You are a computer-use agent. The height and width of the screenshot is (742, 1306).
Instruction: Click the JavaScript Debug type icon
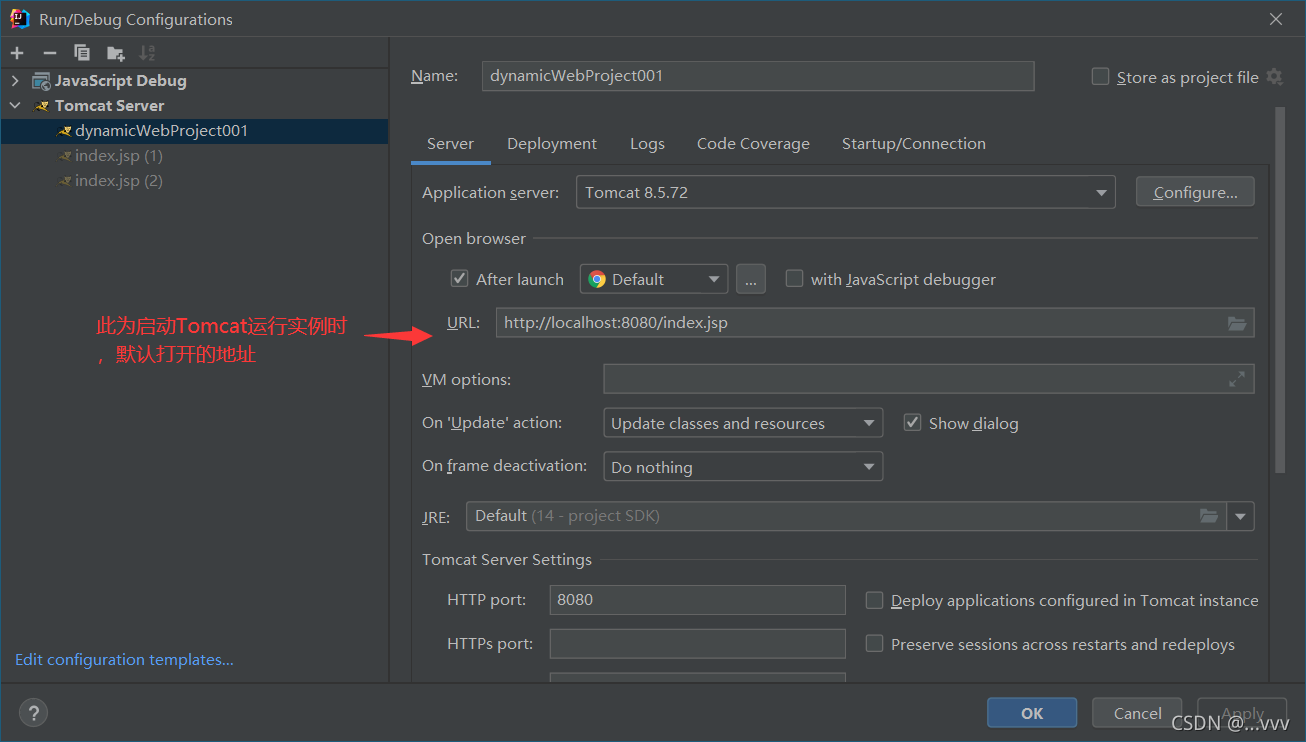pos(41,81)
